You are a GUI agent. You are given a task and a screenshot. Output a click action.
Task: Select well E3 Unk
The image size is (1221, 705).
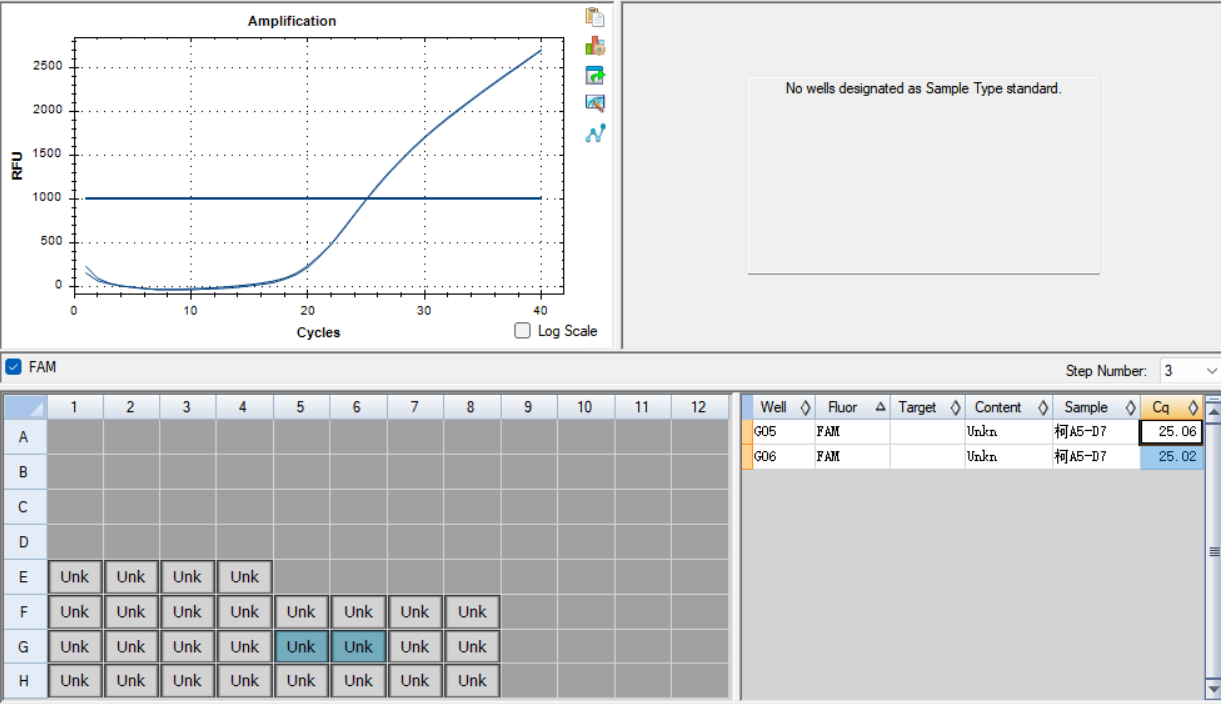187,577
